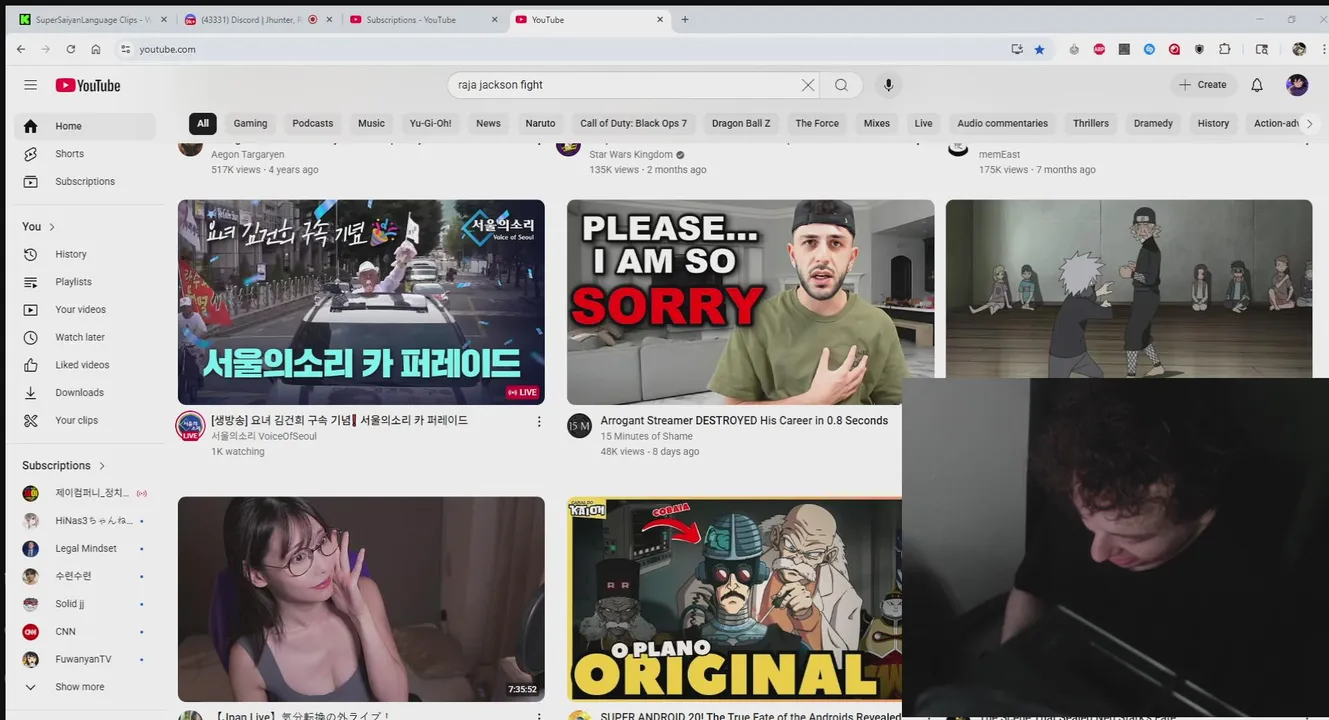1329x720 pixels.
Task: Go to Shorts in the sidebar
Action: pyautogui.click(x=85, y=154)
